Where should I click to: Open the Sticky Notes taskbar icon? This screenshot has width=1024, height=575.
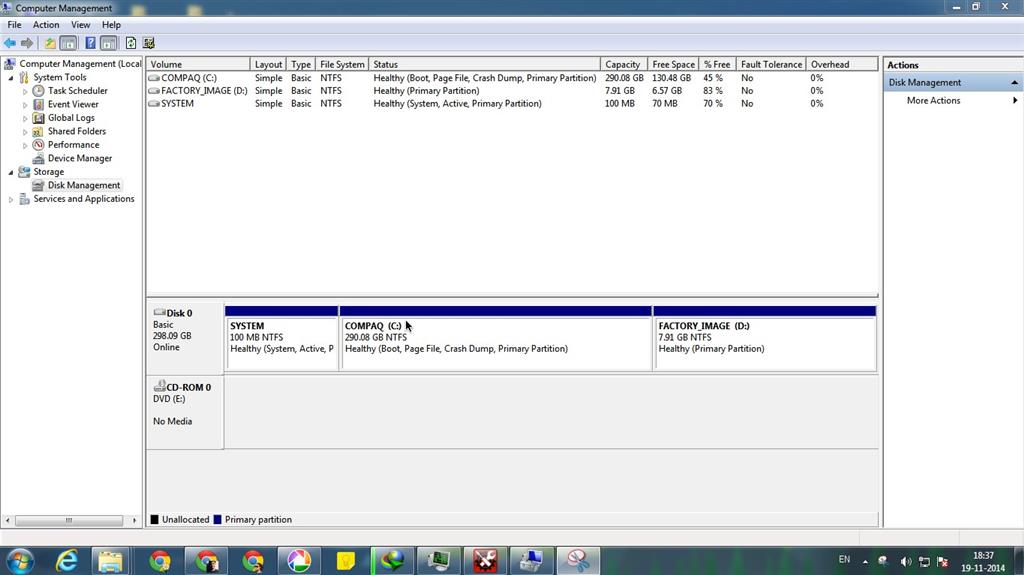pos(345,561)
